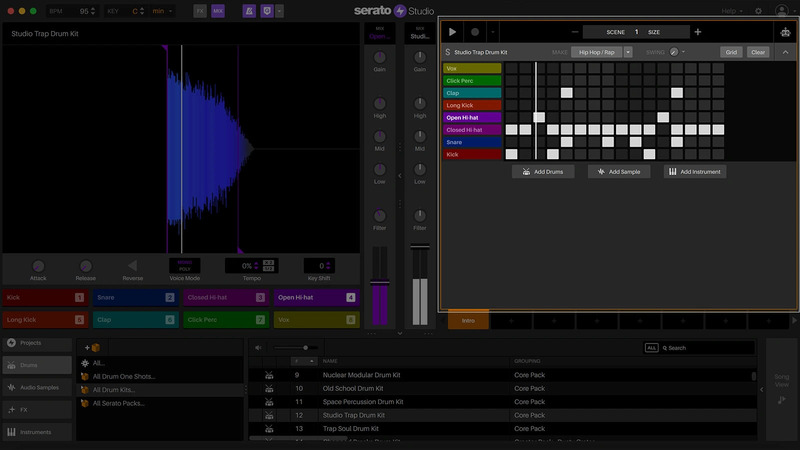Toggle the FX button in top bar

[200, 11]
